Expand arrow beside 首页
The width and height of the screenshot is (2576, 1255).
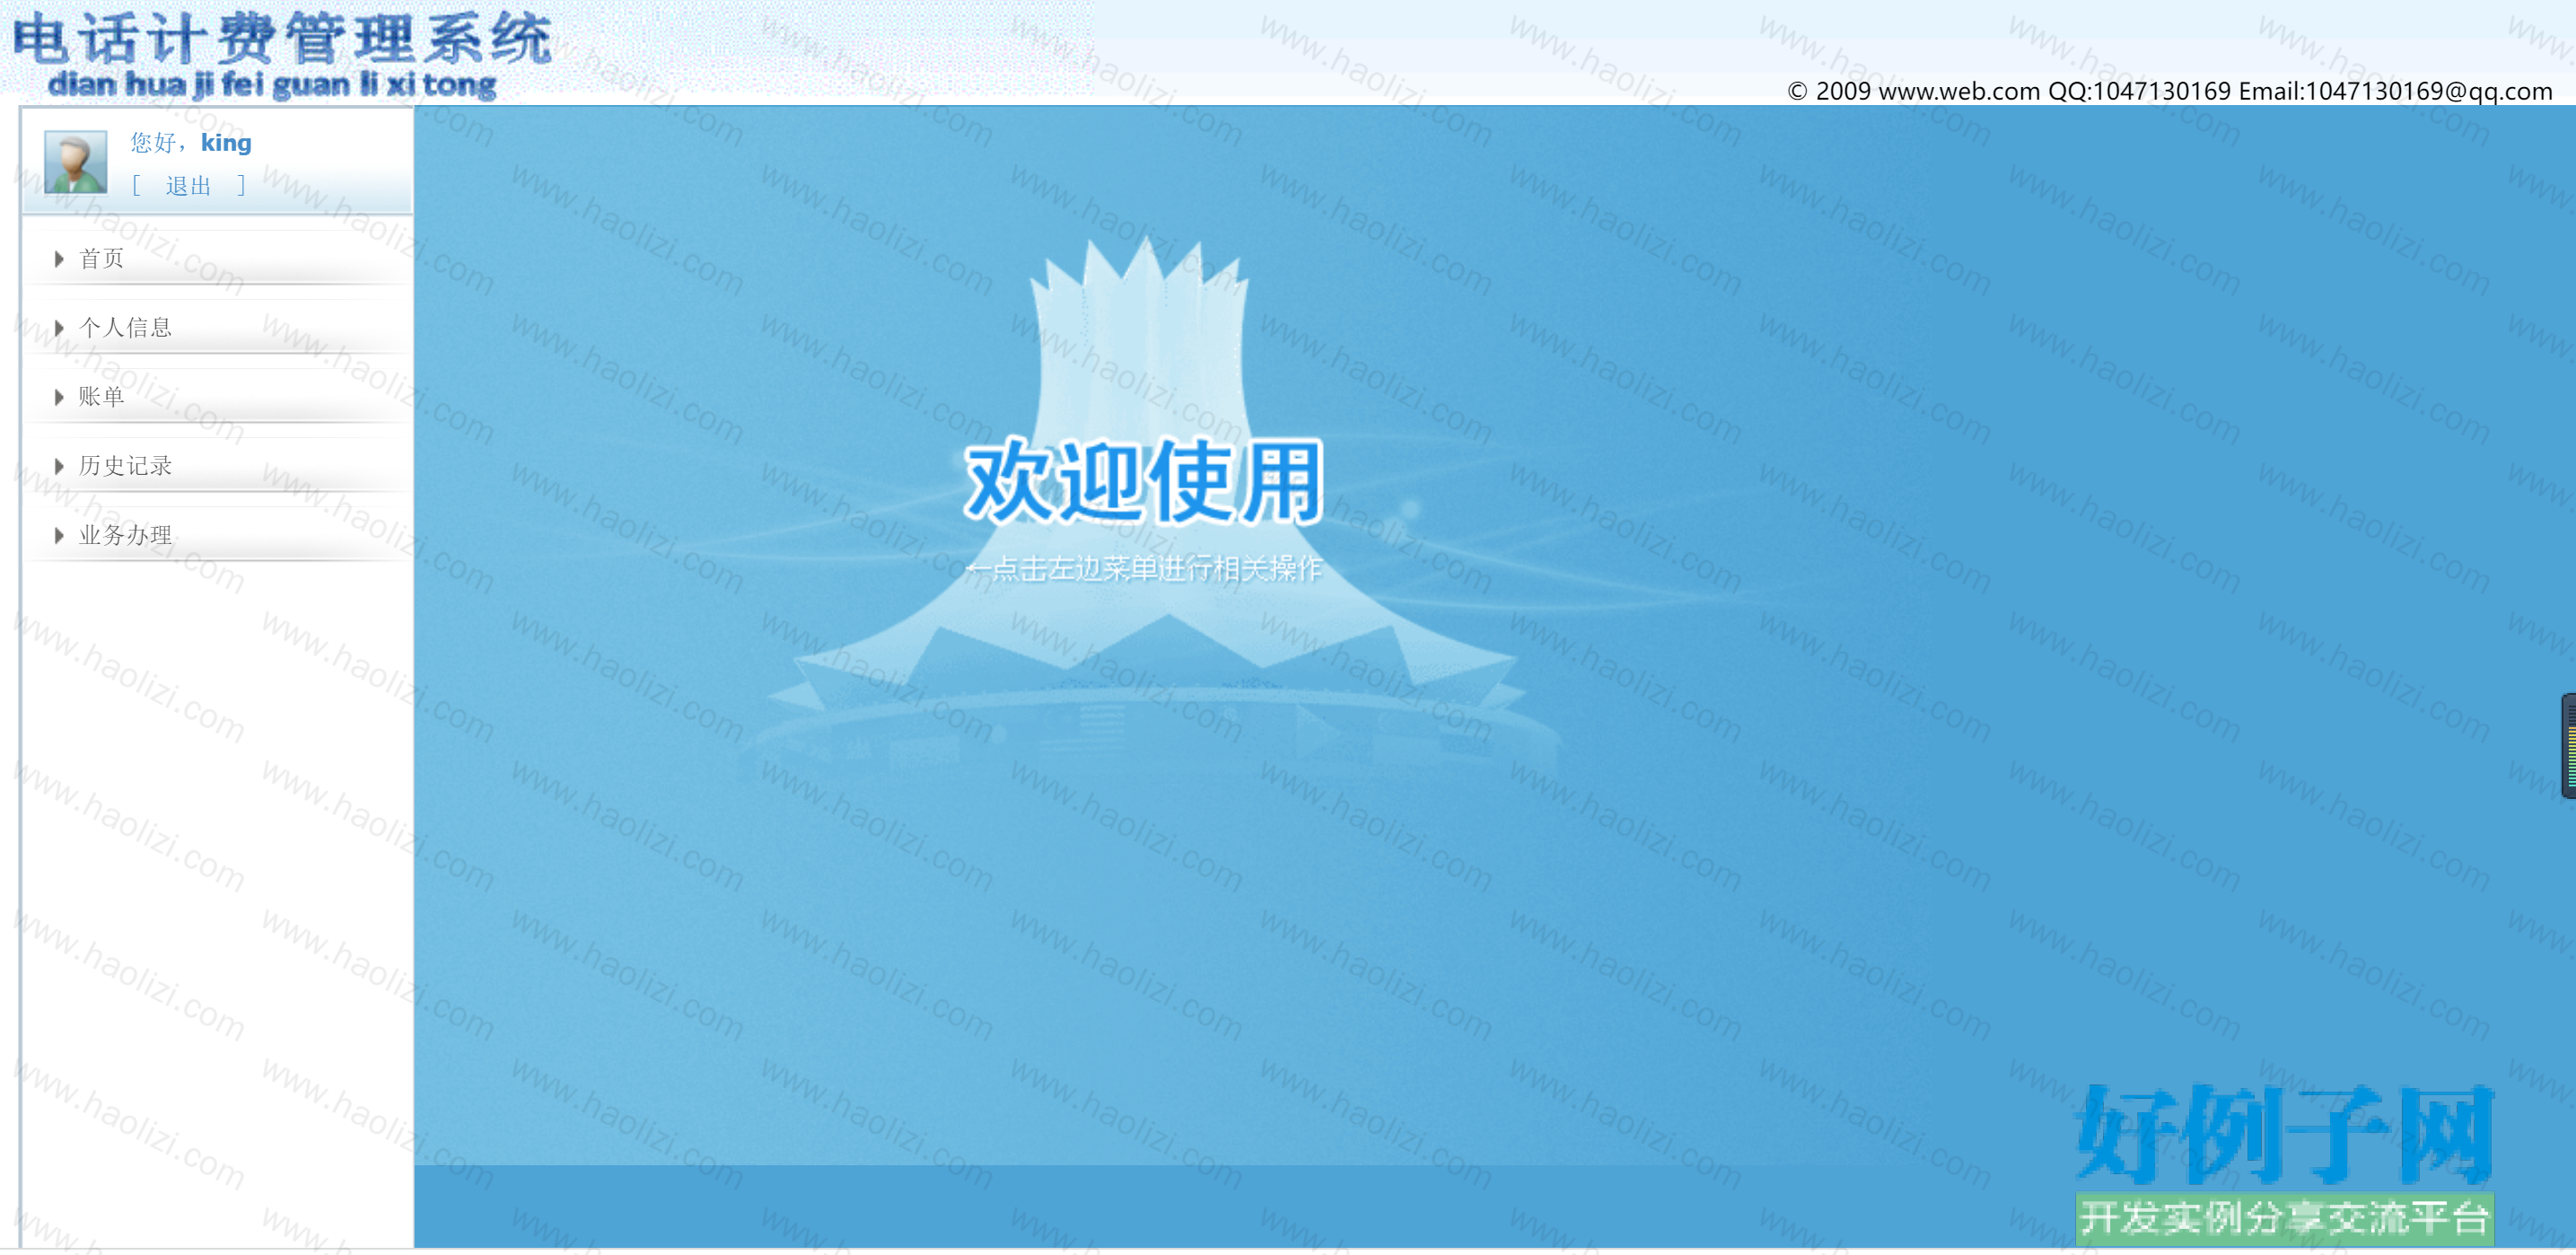[59, 259]
